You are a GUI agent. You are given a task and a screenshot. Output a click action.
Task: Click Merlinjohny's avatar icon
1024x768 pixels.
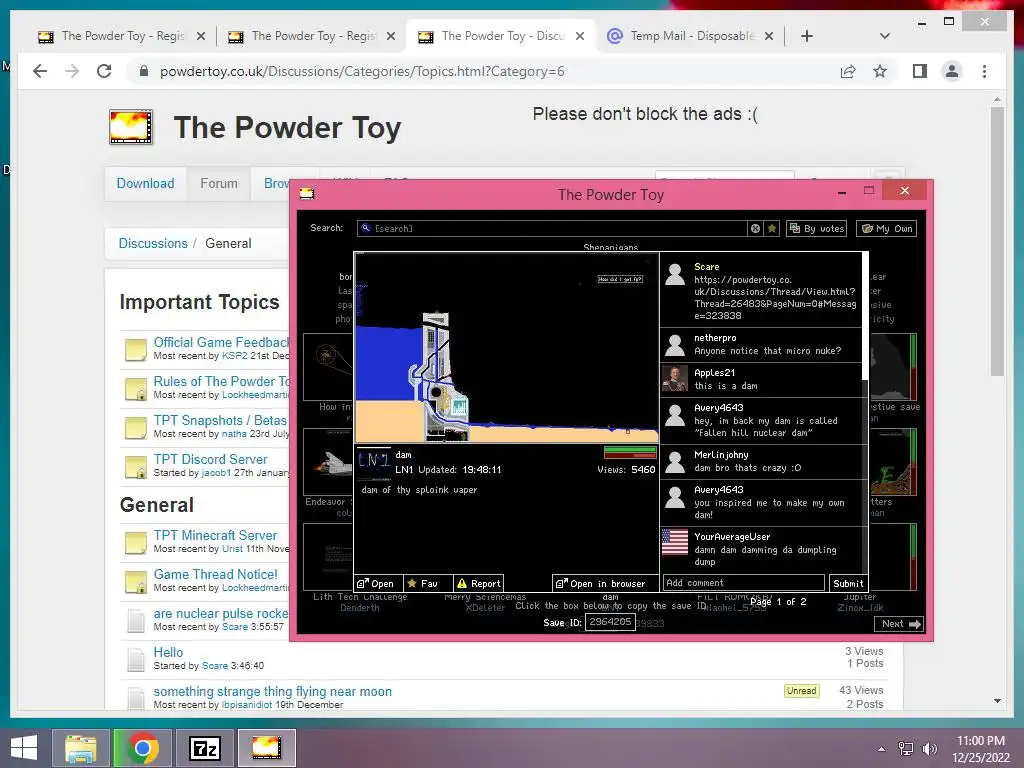675,461
